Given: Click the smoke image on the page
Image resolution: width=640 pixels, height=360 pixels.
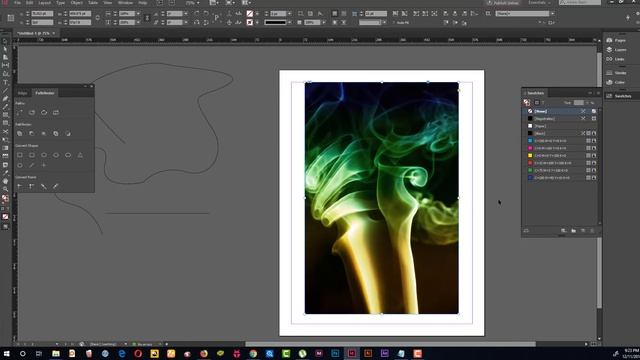Looking at the screenshot, I should tap(382, 198).
